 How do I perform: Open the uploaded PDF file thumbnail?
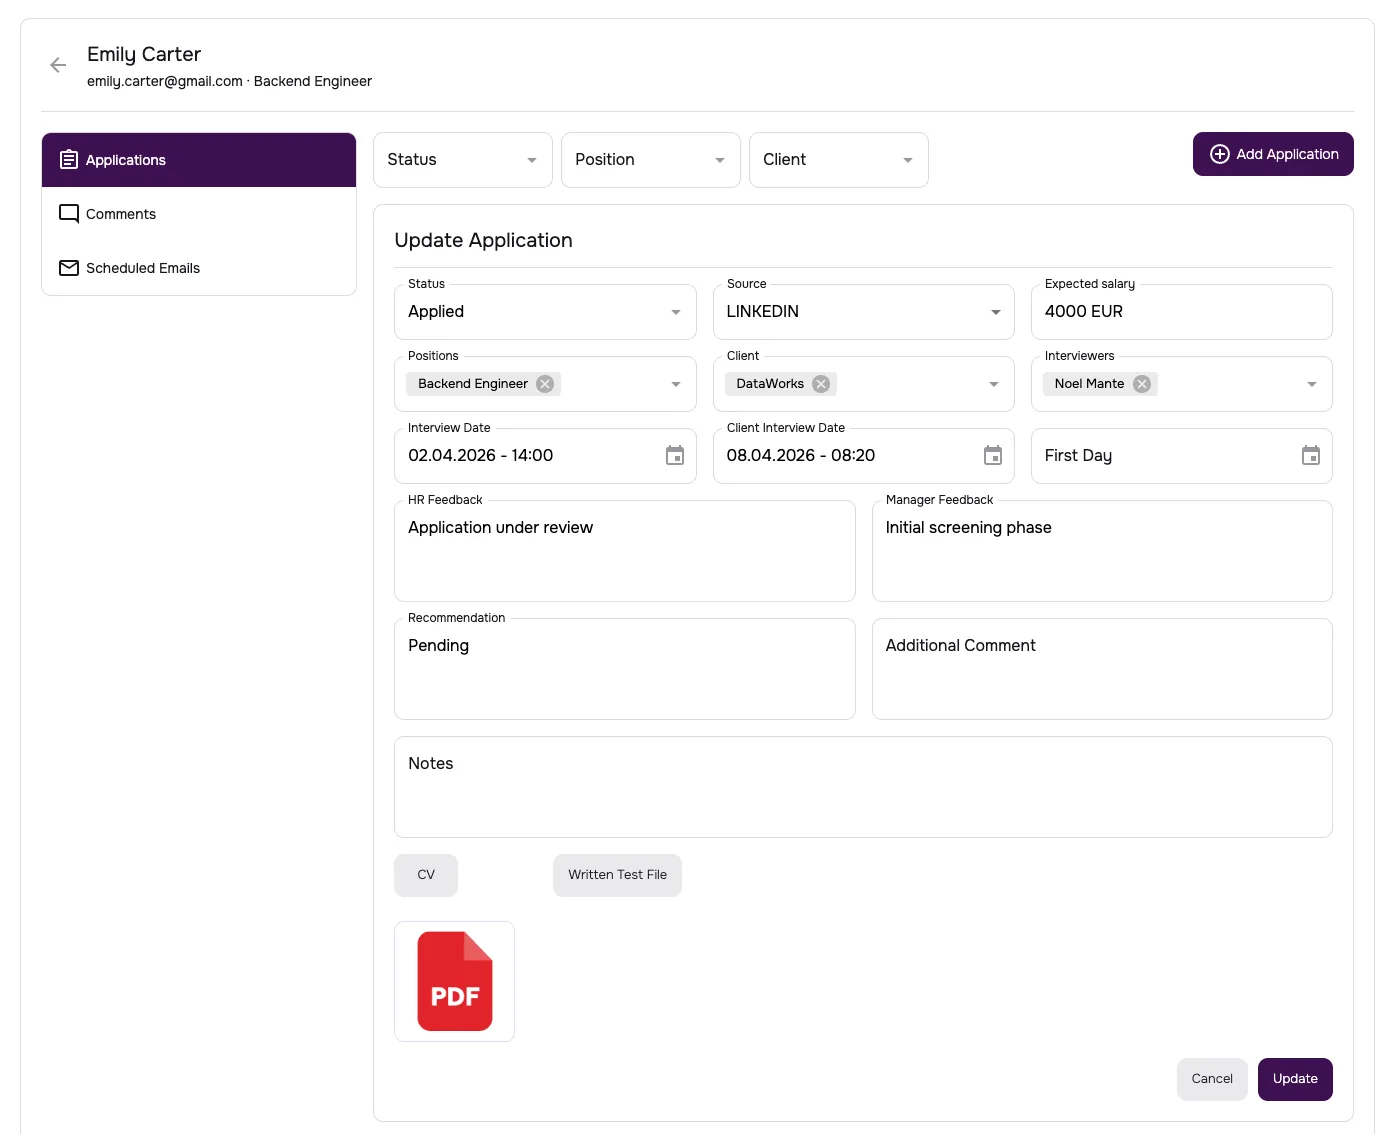(x=455, y=981)
